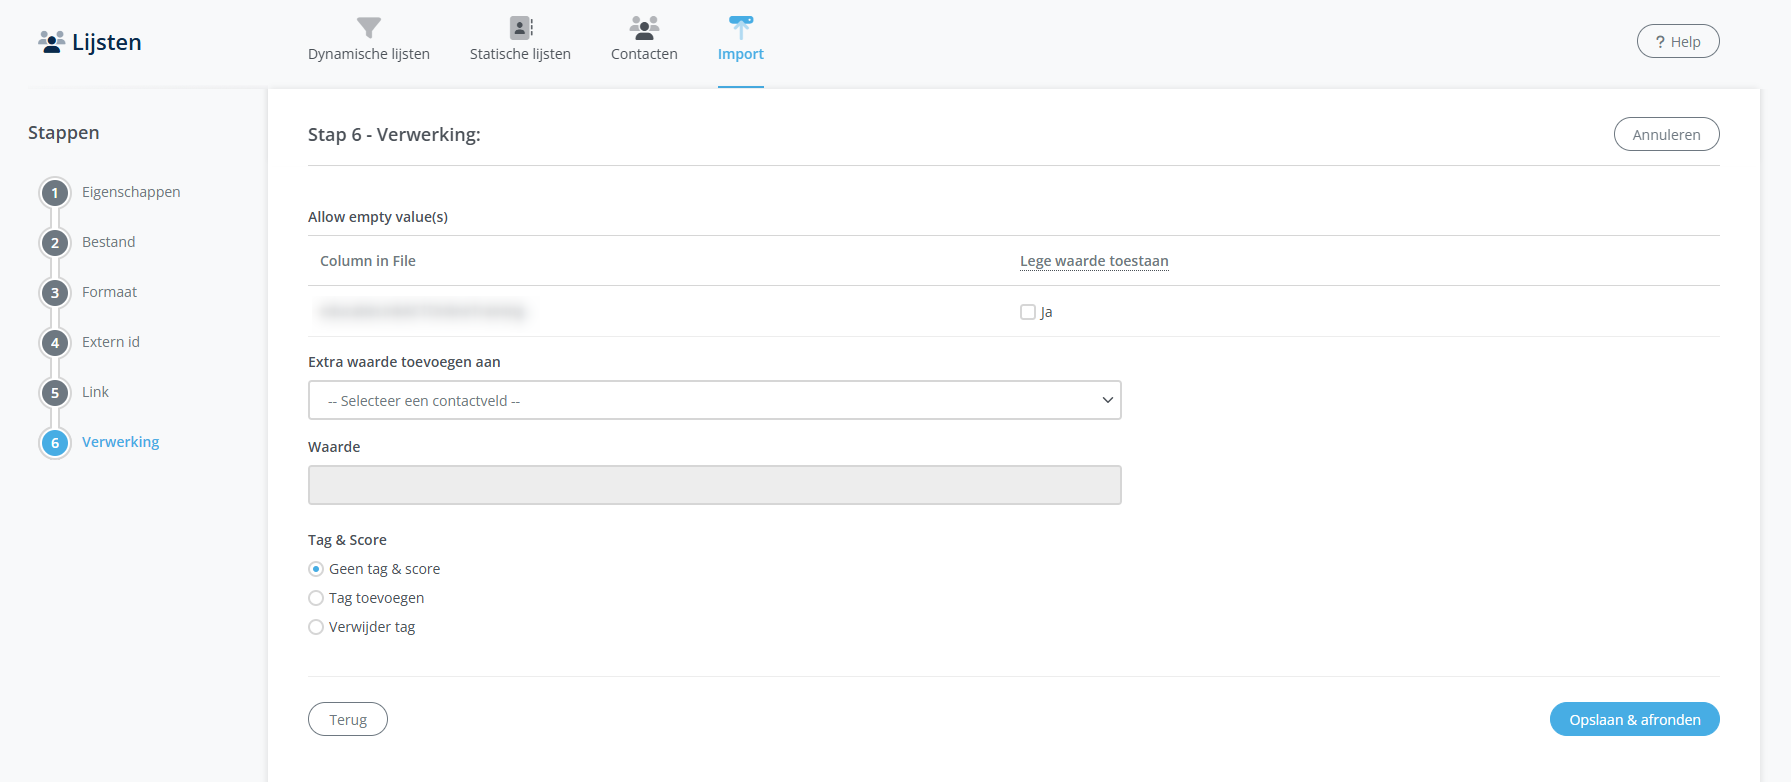The image size is (1791, 782).
Task: Open the Contacten tab label
Action: pyautogui.click(x=644, y=54)
